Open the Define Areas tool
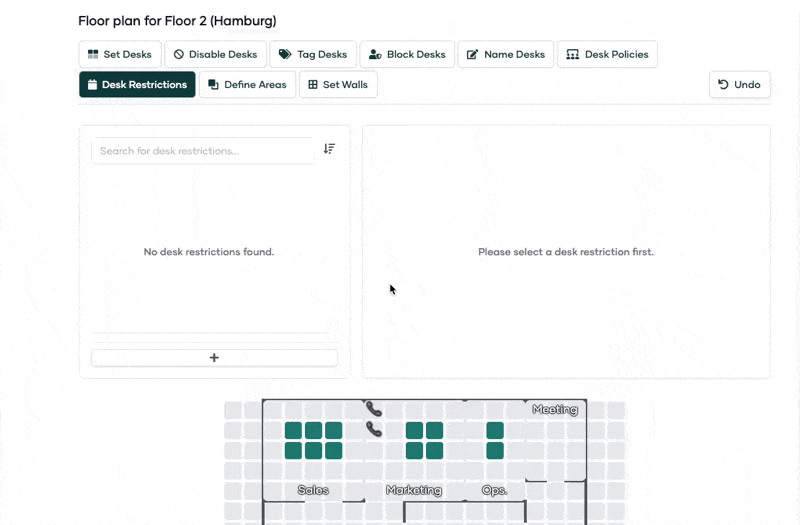 247,85
